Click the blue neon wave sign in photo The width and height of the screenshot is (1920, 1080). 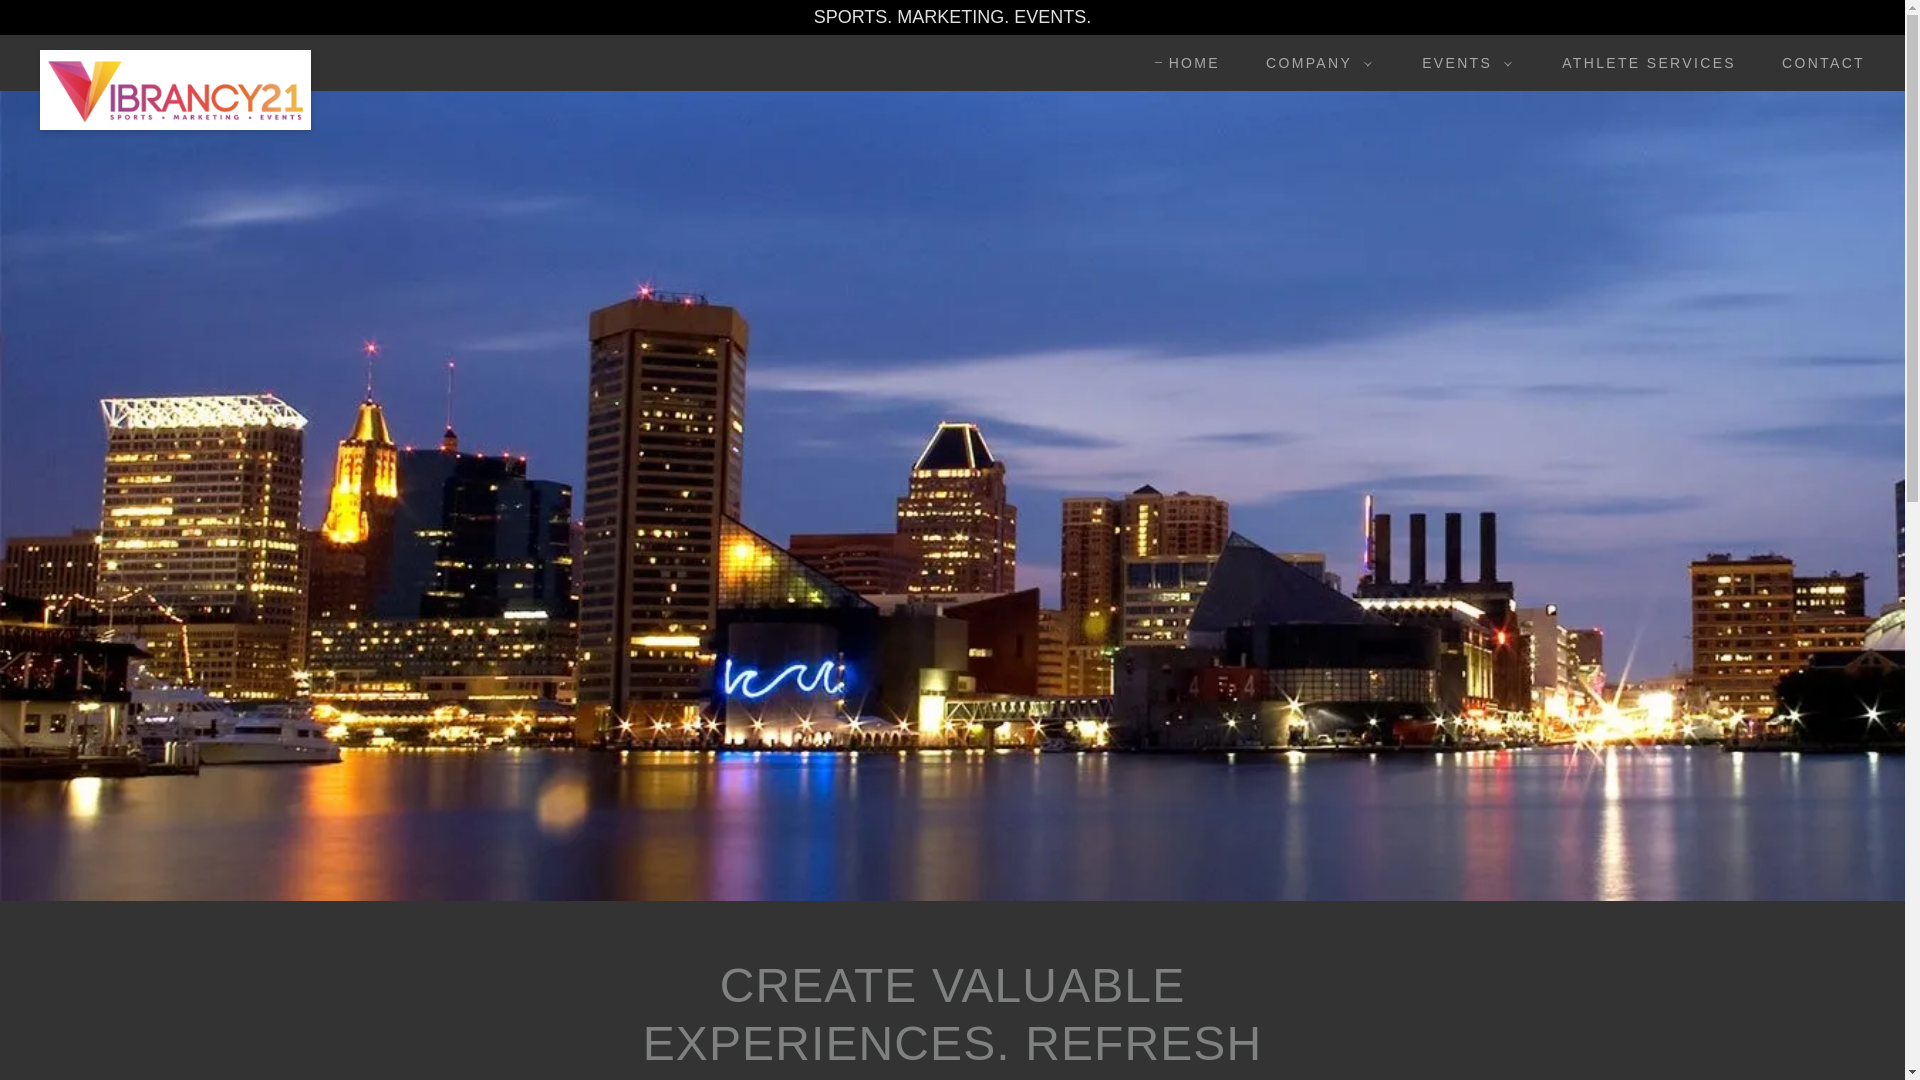[784, 679]
